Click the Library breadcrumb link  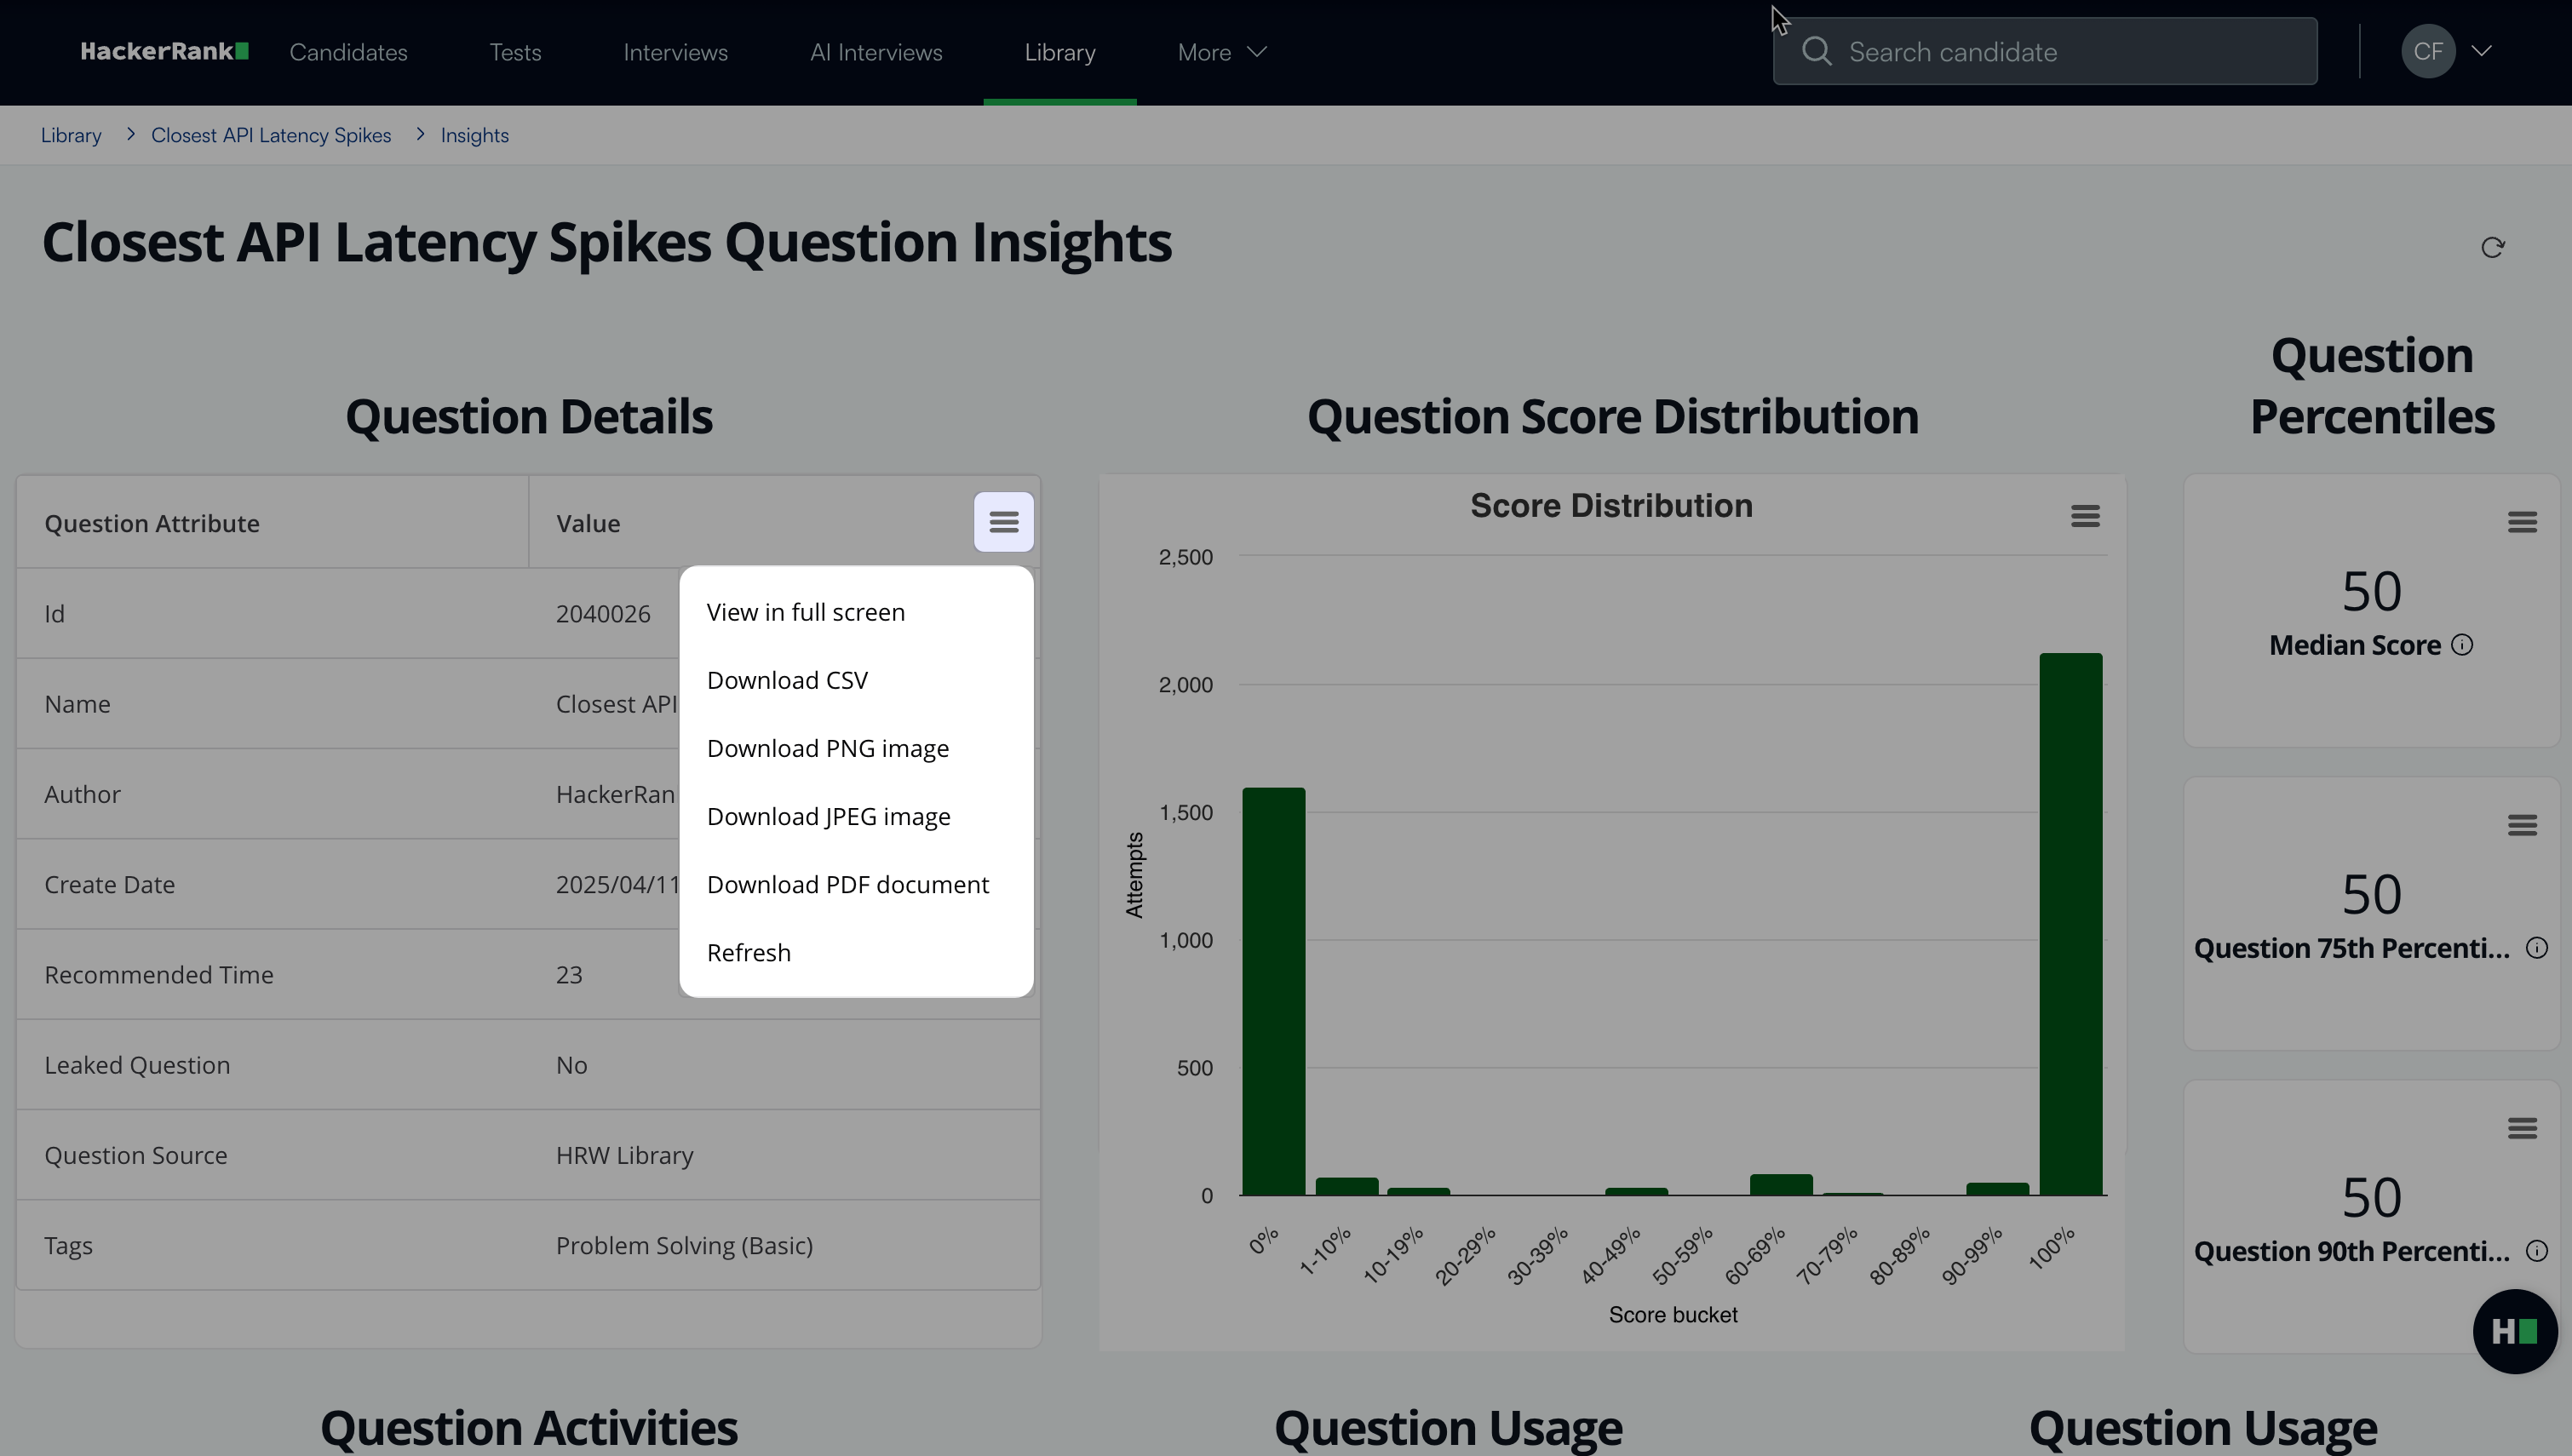71,135
